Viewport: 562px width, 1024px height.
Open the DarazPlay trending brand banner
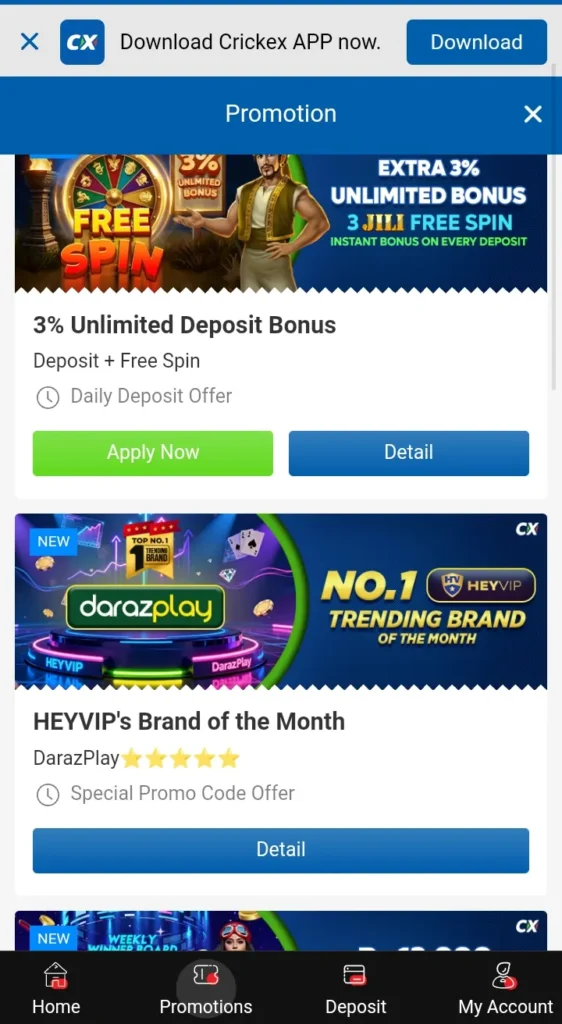[x=281, y=601]
